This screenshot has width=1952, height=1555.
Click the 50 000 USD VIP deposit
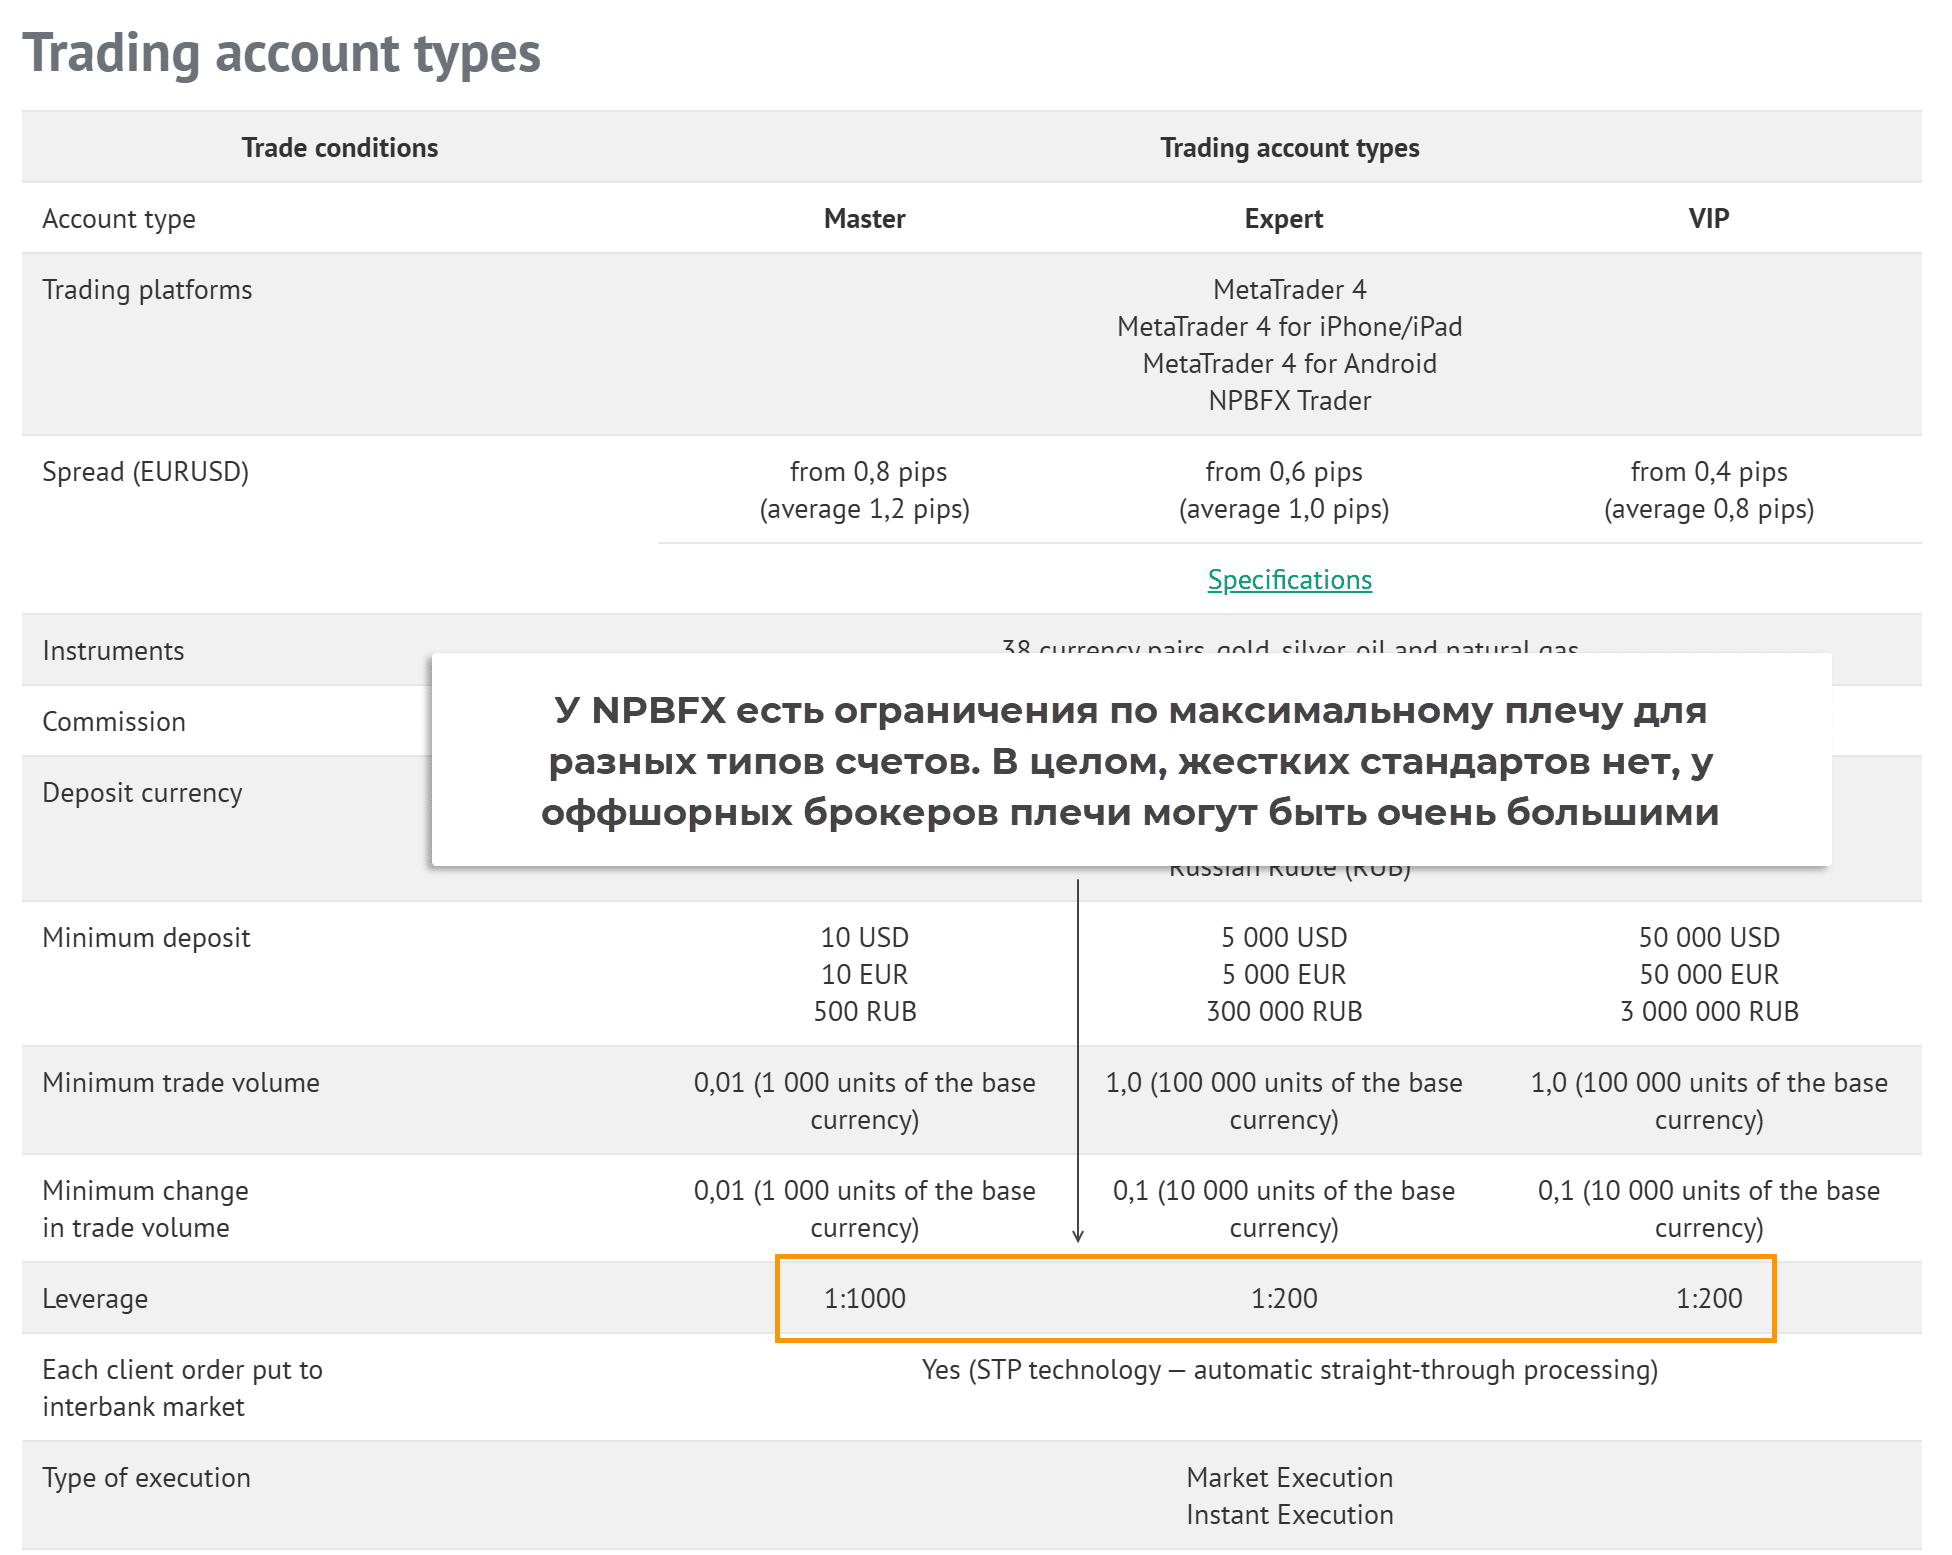tap(1708, 938)
